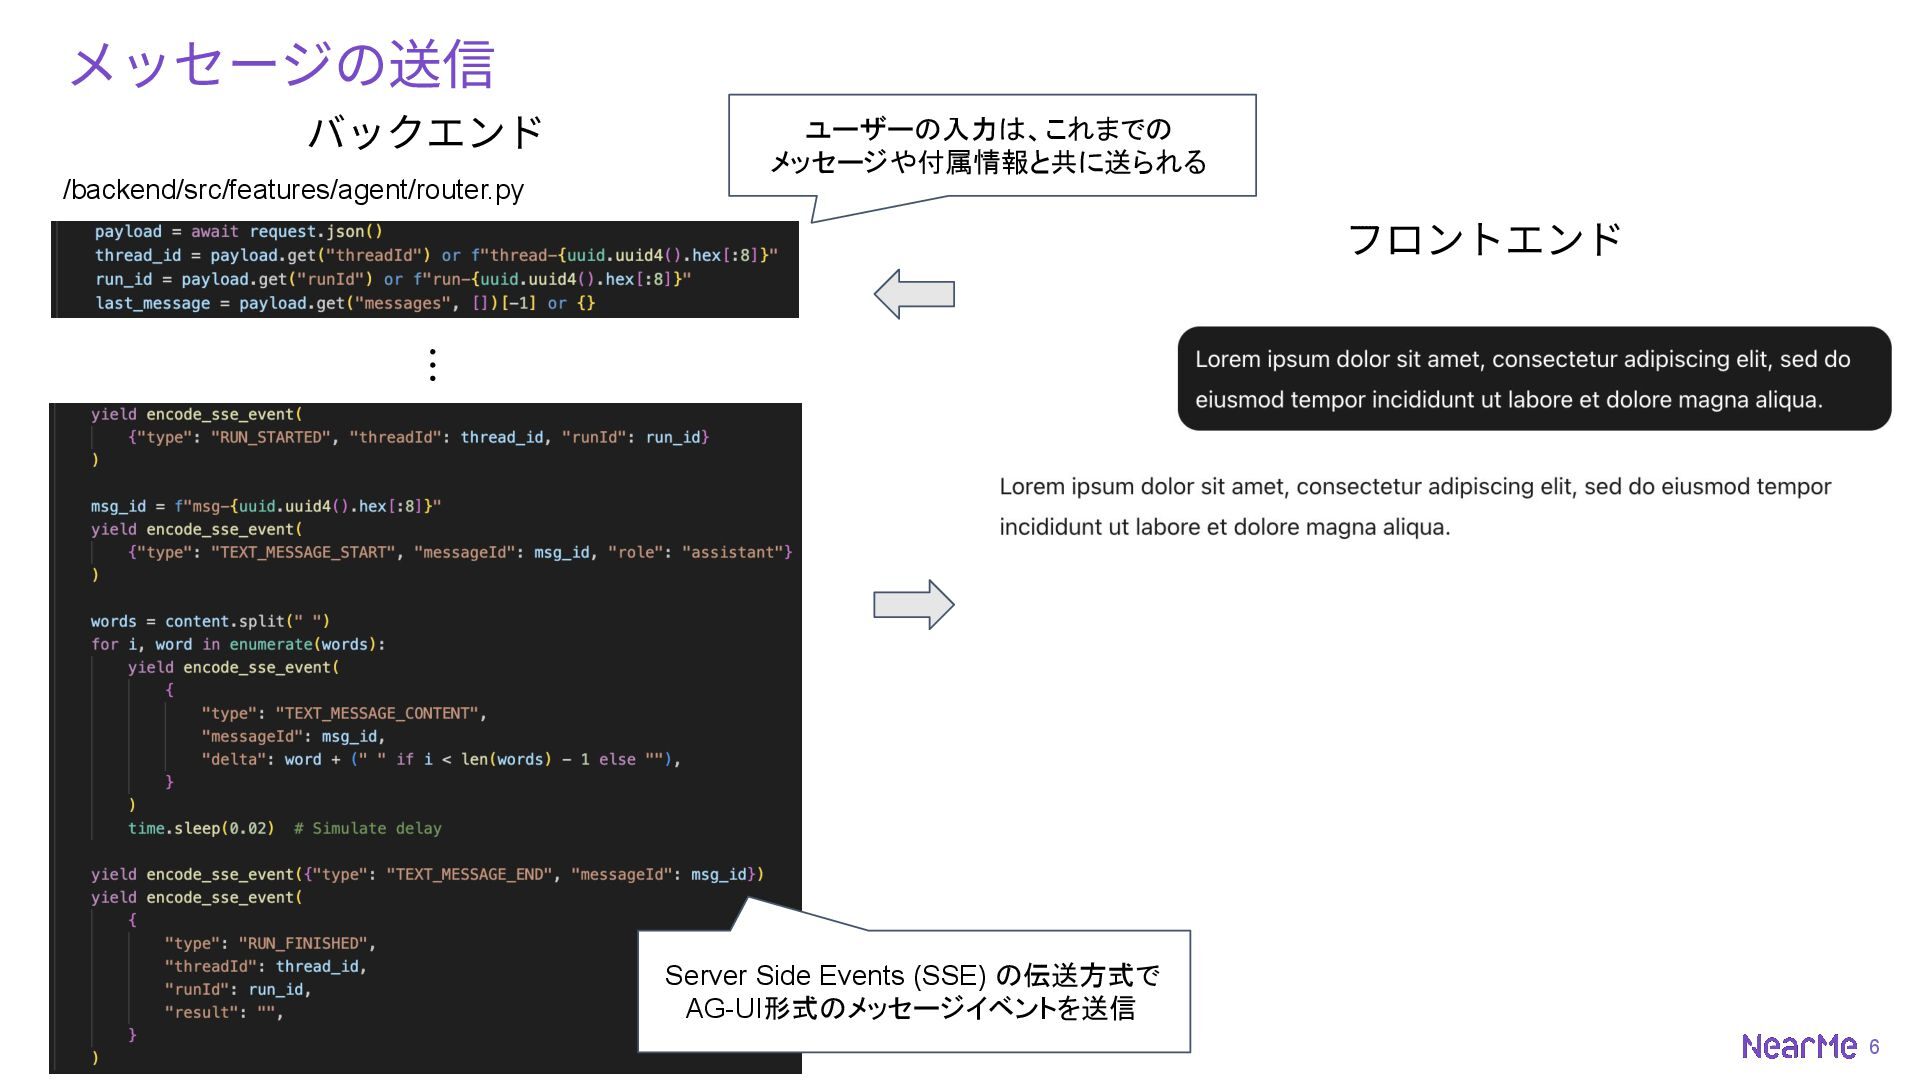Image resolution: width=1920 pixels, height=1080 pixels.
Task: Click the RUN_FINISHED type line
Action: 270,943
